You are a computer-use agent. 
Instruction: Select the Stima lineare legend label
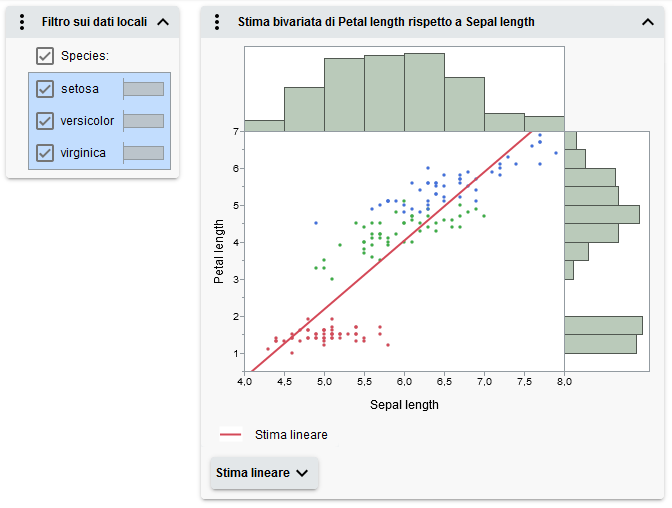291,435
